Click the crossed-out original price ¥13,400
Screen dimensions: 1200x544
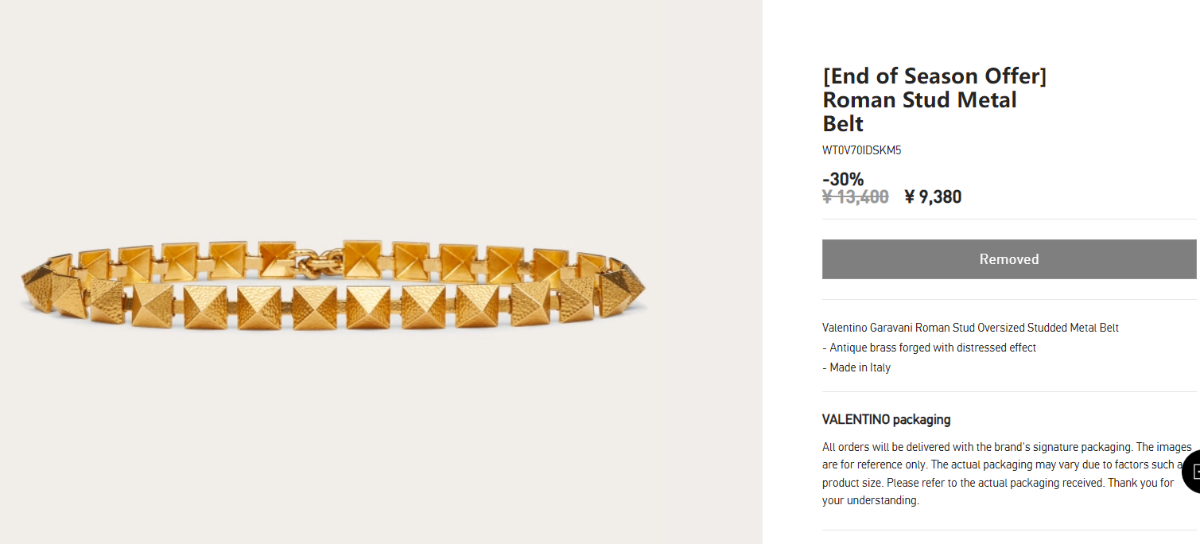[x=855, y=197]
